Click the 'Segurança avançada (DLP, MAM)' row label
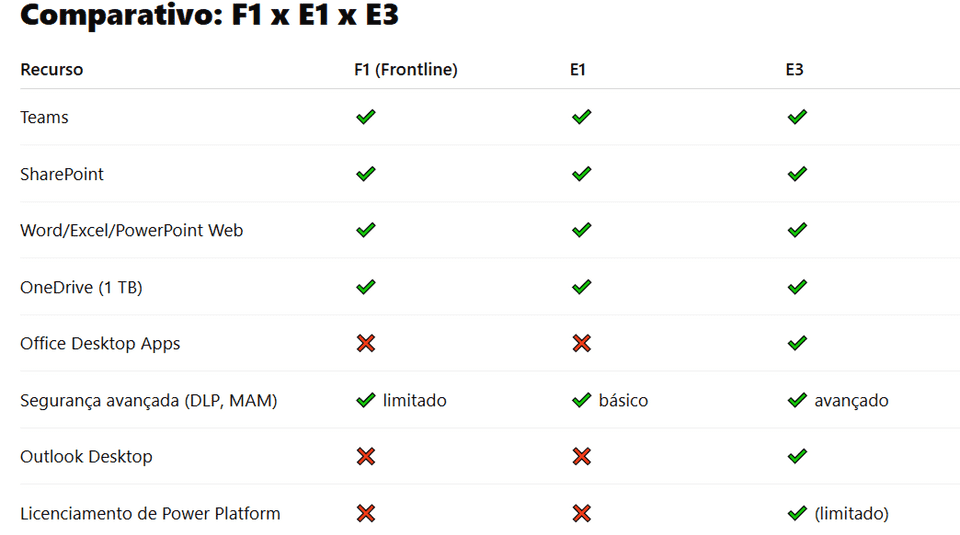The height and width of the screenshot is (535, 960). point(149,400)
